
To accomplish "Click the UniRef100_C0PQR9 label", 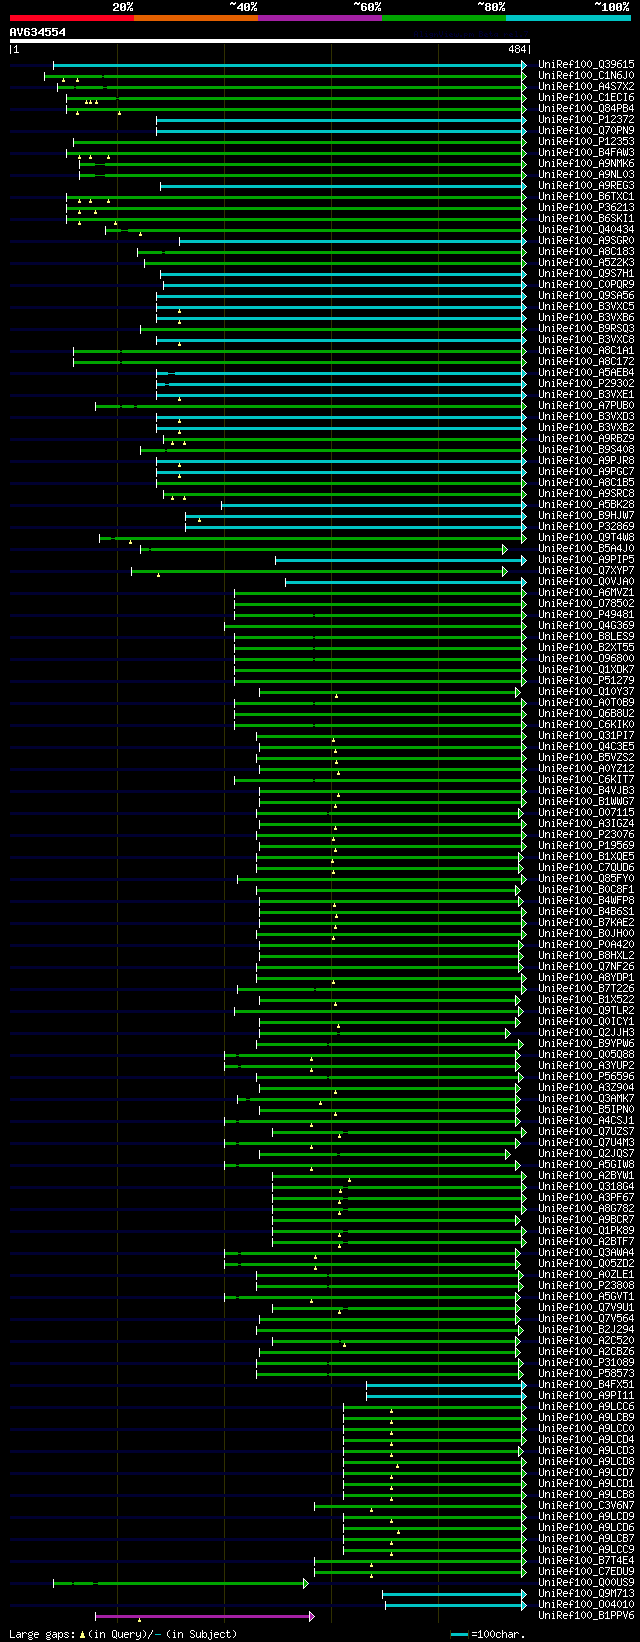I will 586,284.
